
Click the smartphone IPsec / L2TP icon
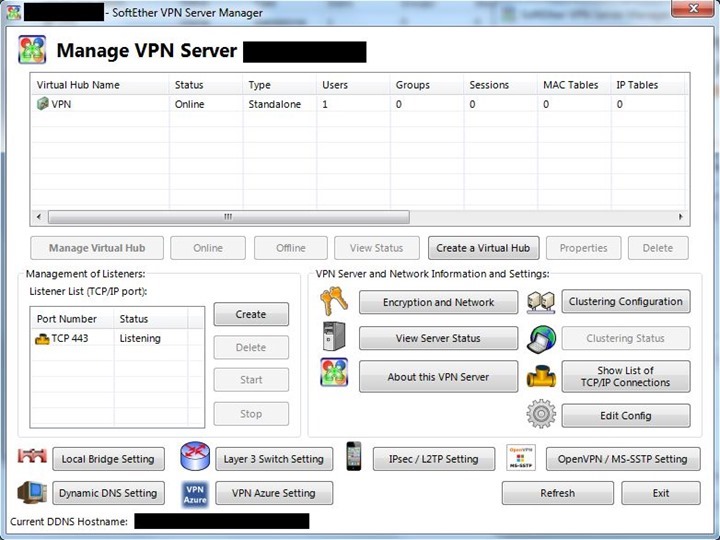point(354,456)
